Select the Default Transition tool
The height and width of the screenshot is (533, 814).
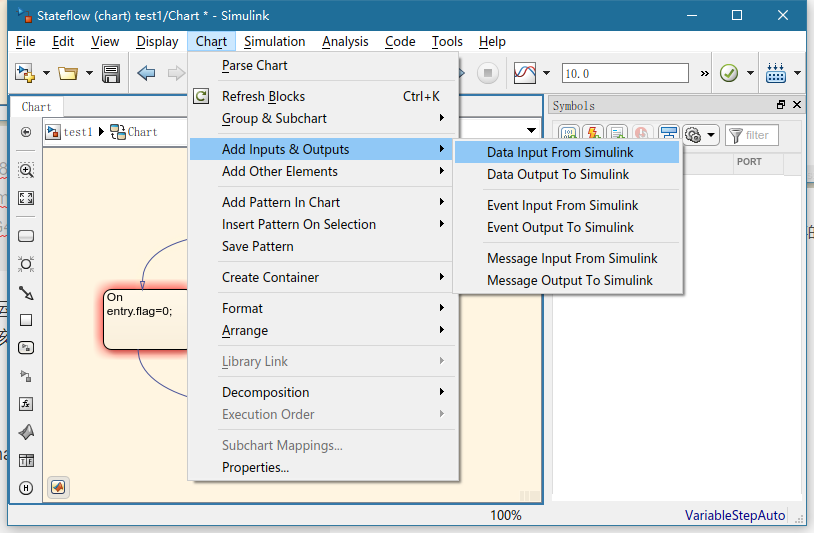(26, 293)
